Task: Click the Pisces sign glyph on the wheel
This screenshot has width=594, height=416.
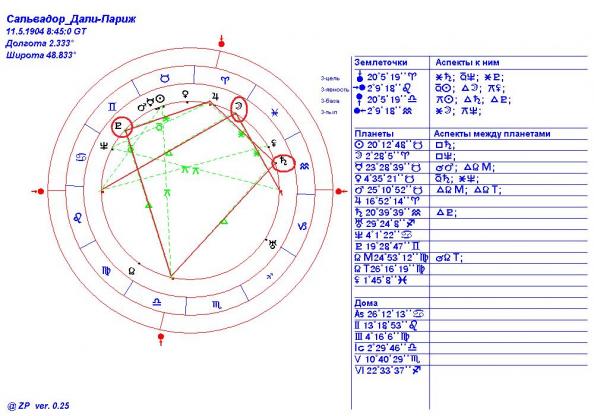Action: pyautogui.click(x=275, y=113)
